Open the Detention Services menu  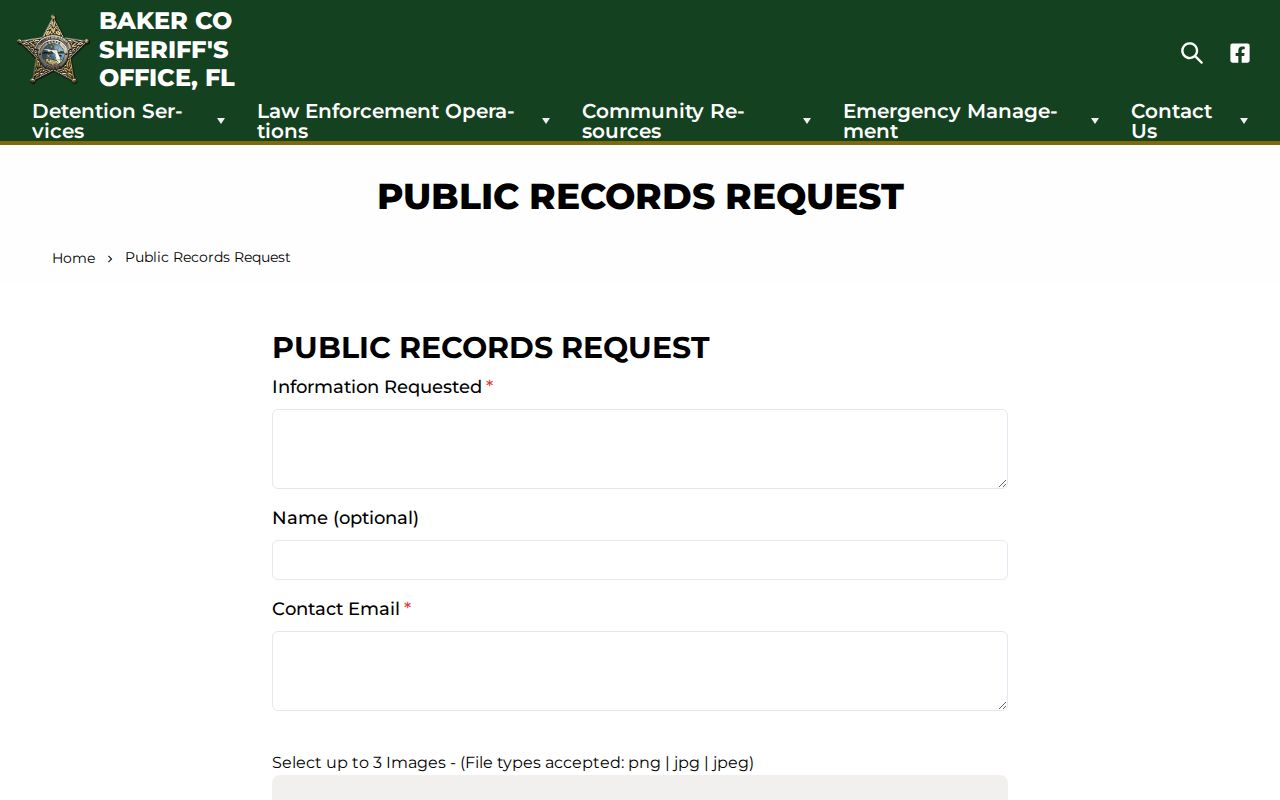pyautogui.click(x=107, y=121)
